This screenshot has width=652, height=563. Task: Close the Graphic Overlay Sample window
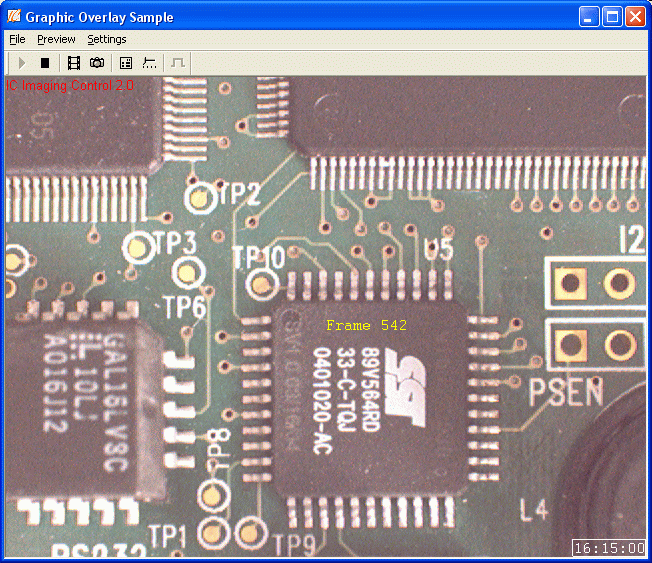635,17
